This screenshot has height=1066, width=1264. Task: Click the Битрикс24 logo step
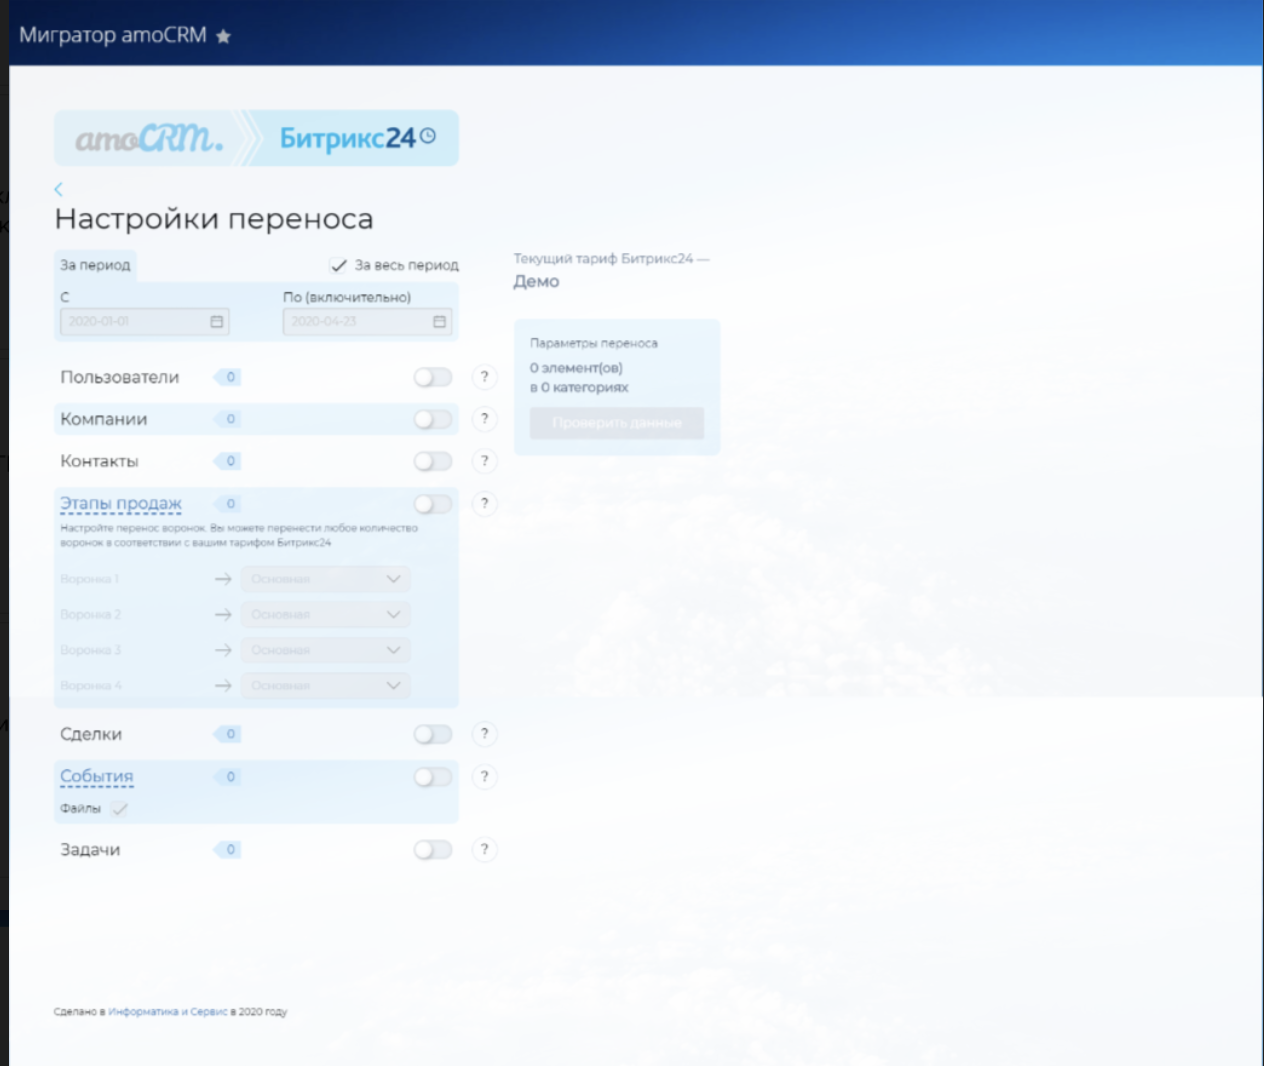(357, 138)
